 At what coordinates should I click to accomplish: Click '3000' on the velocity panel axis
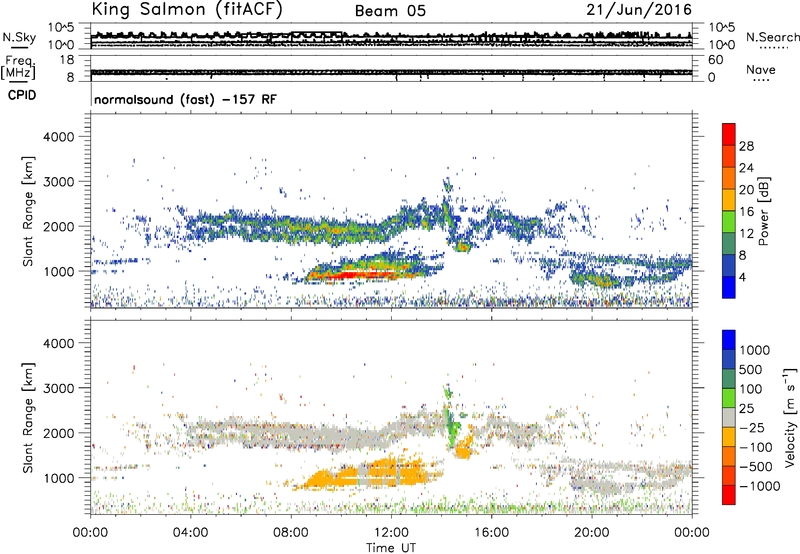click(x=58, y=388)
